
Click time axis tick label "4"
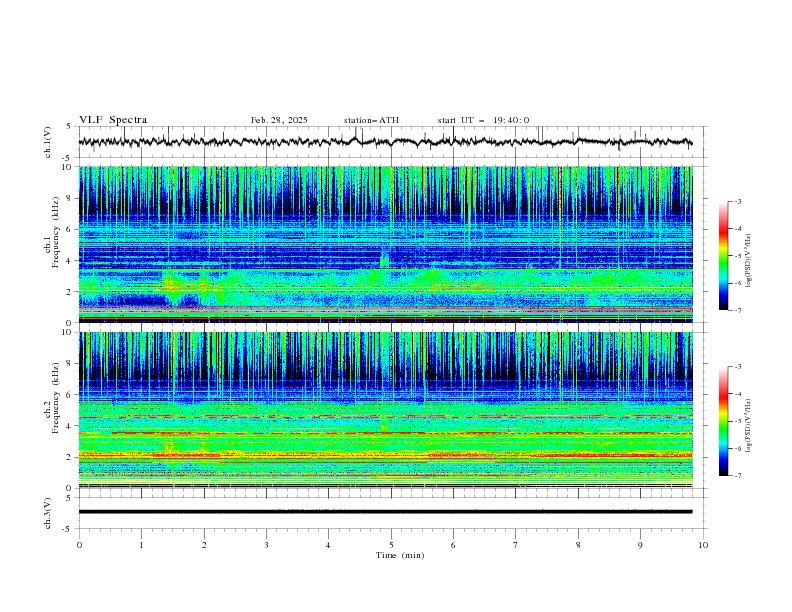(x=329, y=545)
